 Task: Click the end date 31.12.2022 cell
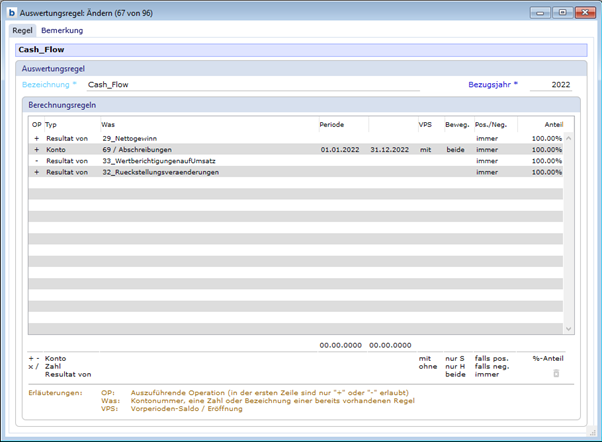[x=388, y=149]
